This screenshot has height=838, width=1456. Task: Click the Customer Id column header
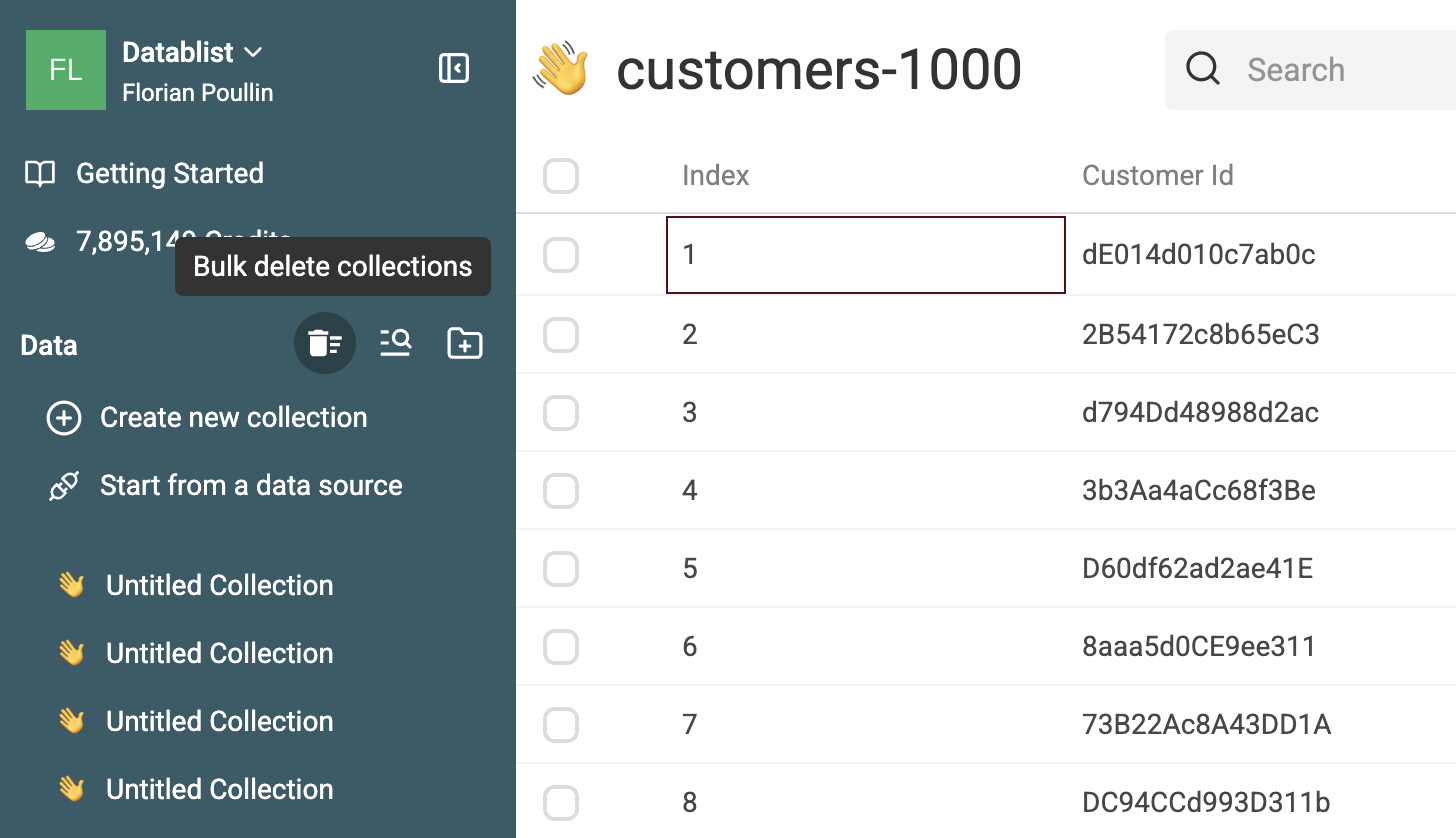click(x=1158, y=176)
